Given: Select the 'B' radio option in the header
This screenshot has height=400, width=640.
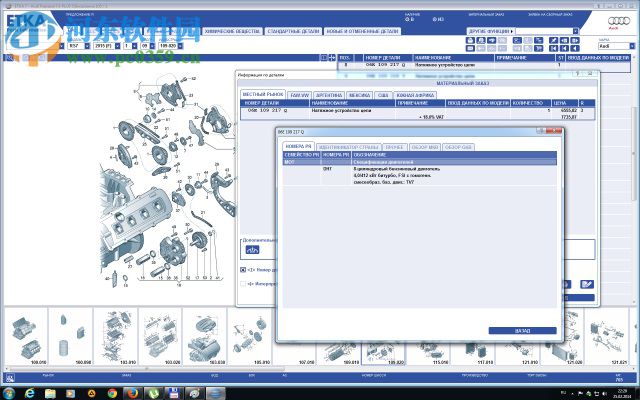Looking at the screenshot, I should pyautogui.click(x=407, y=19).
